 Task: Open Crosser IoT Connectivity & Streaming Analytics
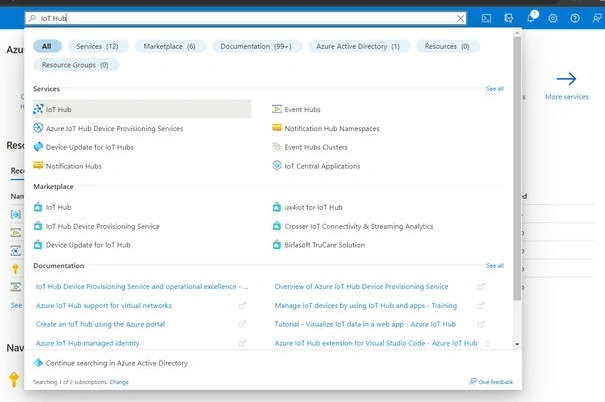pos(353,226)
